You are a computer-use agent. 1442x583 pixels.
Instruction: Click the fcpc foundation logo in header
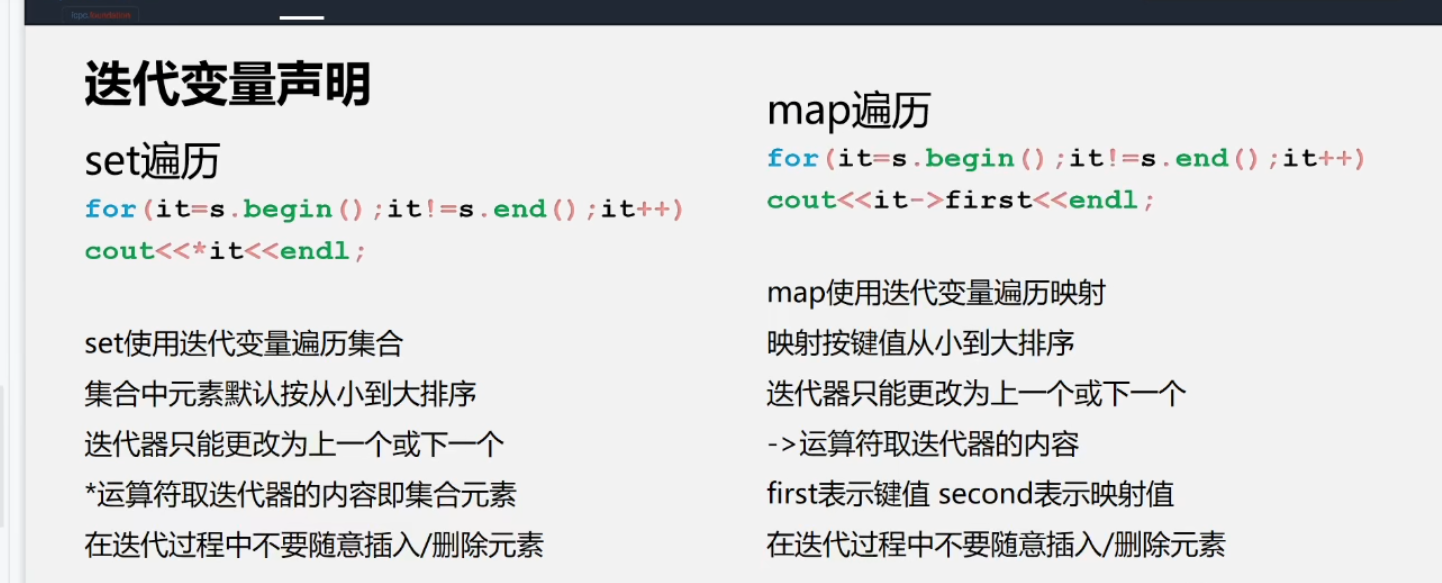100,15
